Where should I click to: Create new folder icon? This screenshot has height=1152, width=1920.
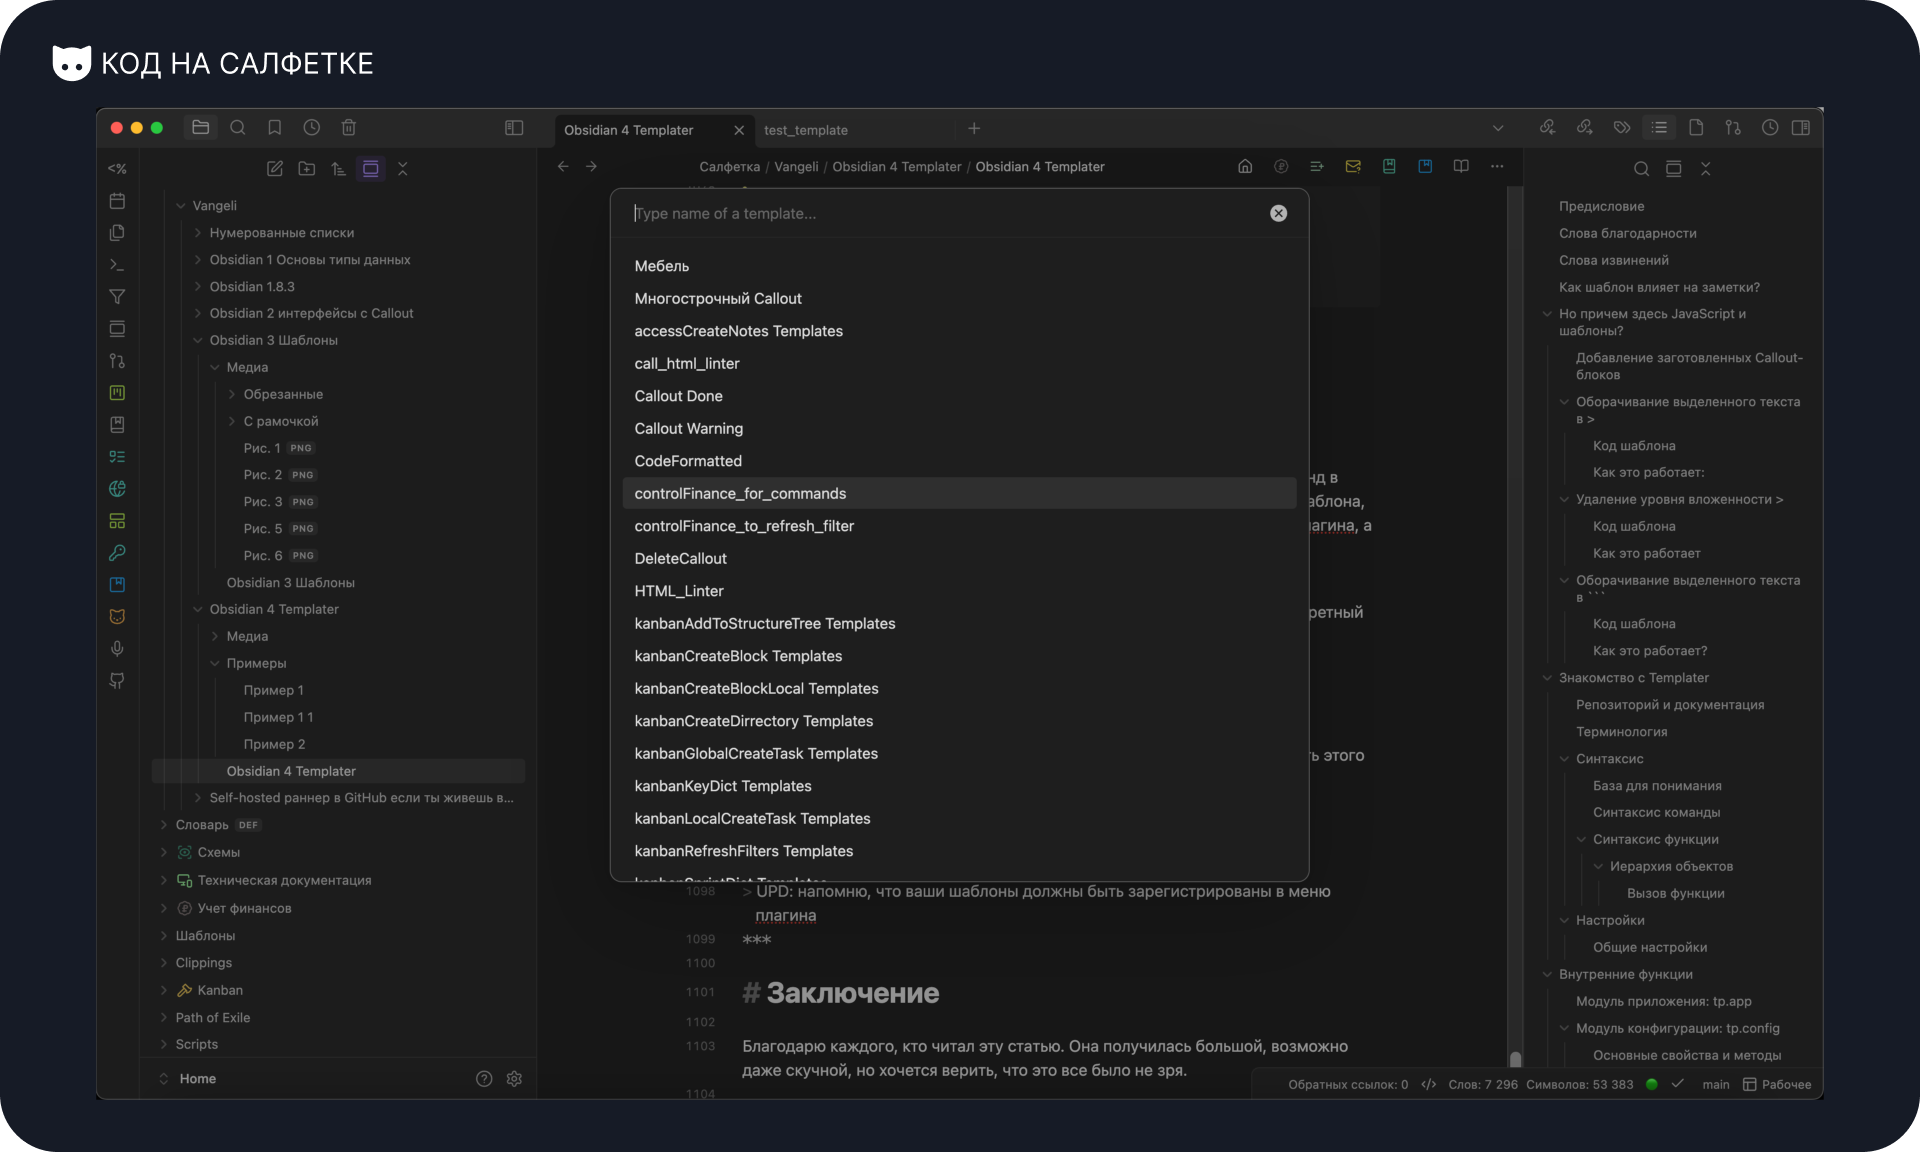tap(307, 169)
